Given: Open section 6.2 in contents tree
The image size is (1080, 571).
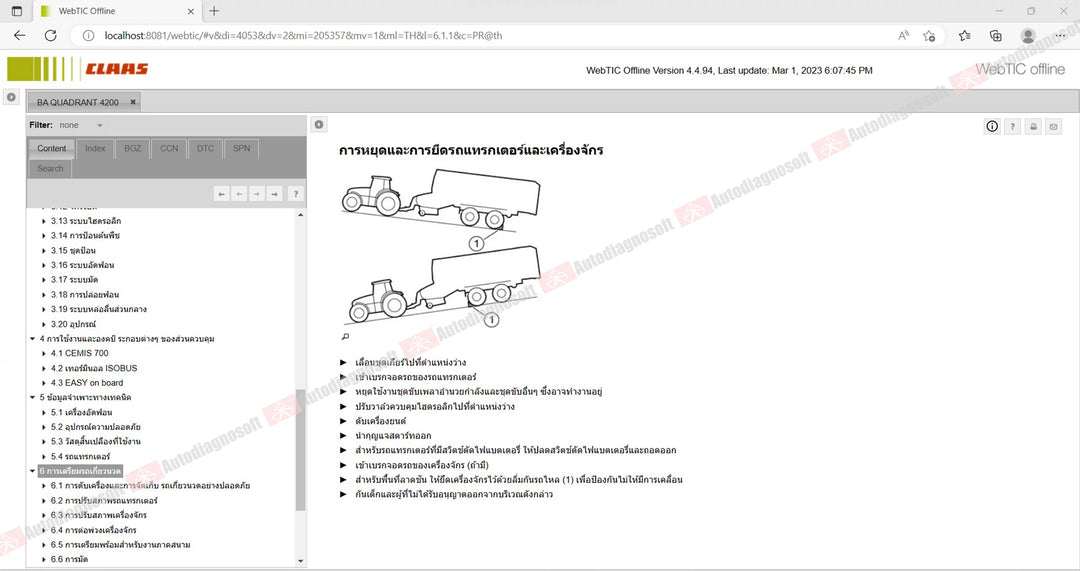Looking at the screenshot, I should point(104,501).
